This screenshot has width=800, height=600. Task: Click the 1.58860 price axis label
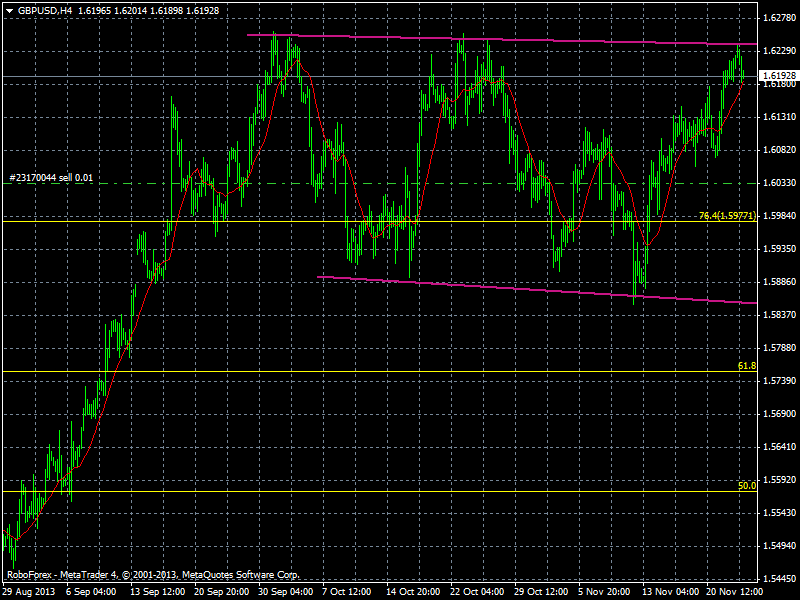tap(779, 282)
